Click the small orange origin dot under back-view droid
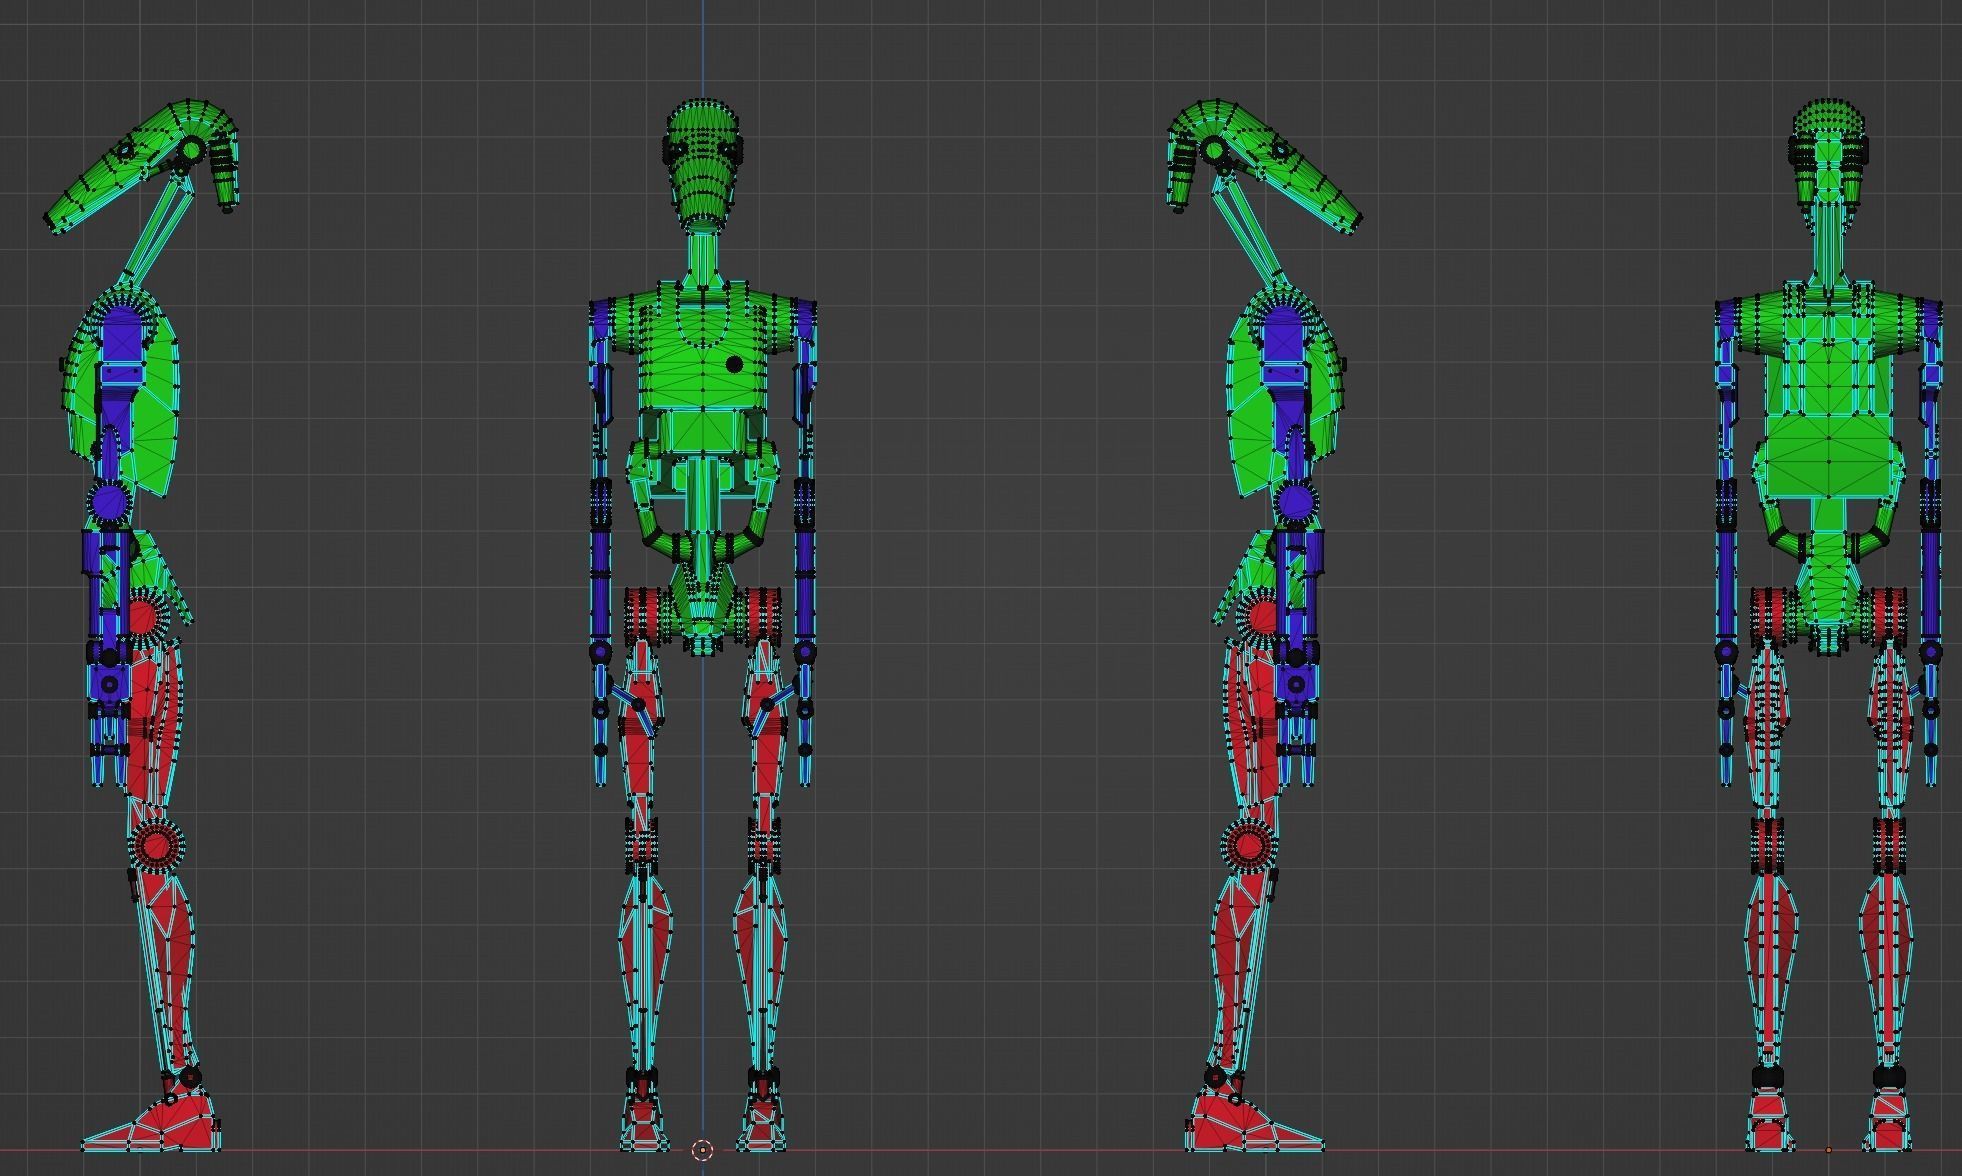 coord(1829,1150)
